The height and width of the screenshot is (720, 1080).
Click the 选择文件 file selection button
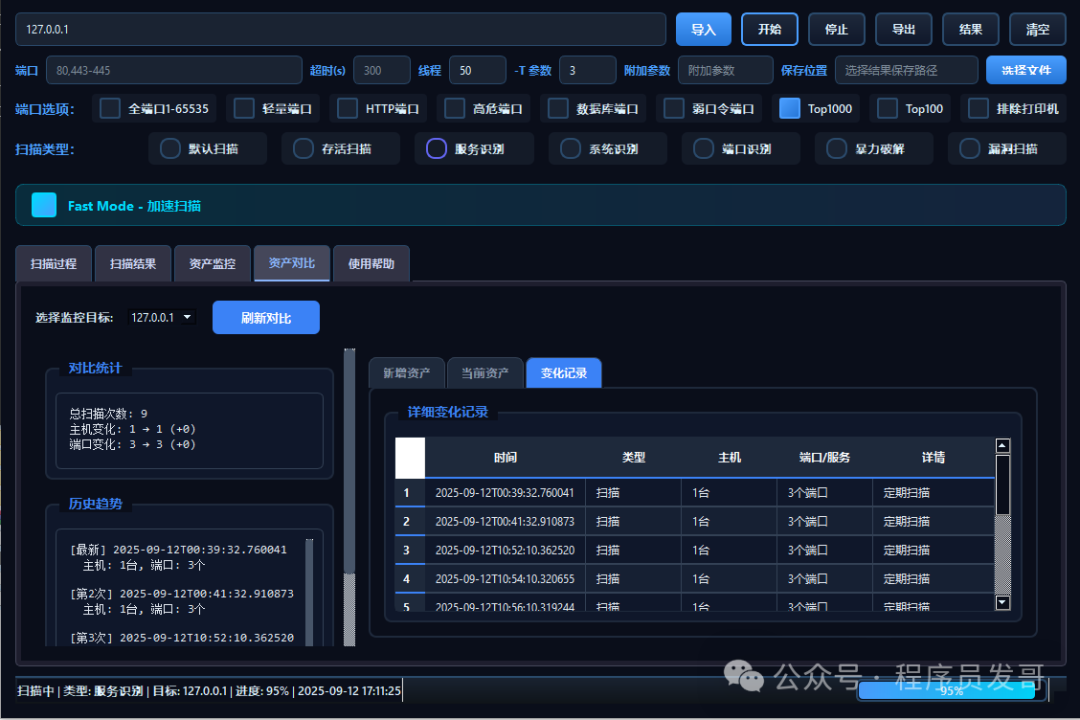pos(1026,70)
